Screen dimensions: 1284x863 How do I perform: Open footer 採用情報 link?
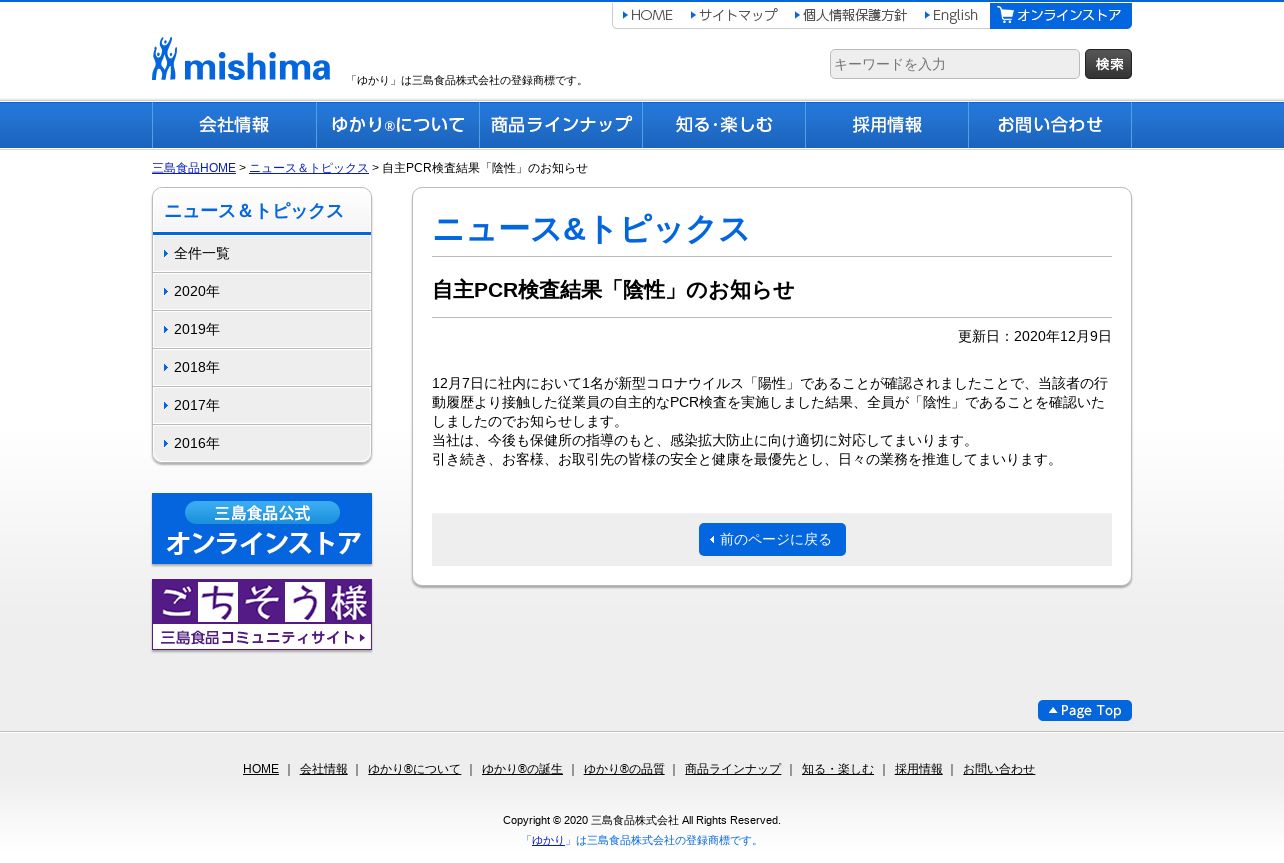pyautogui.click(x=919, y=769)
